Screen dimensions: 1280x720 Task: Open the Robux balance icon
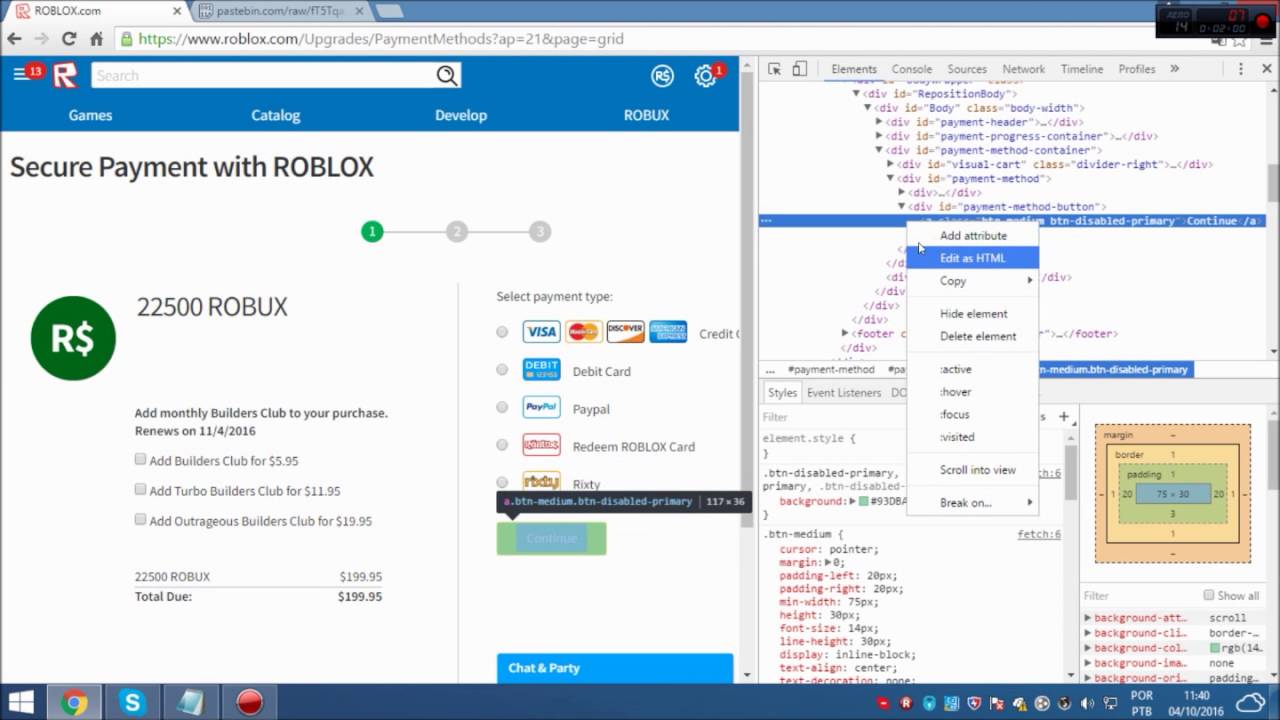tap(662, 76)
